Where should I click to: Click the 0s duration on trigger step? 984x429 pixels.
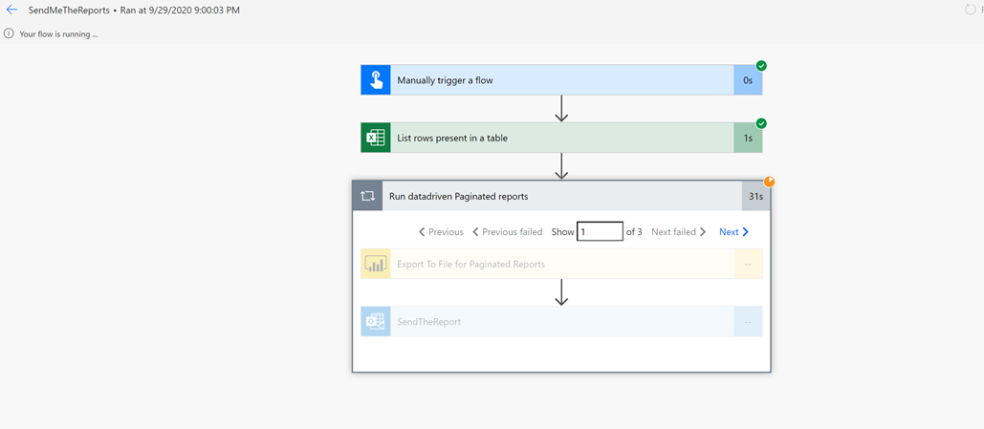tap(748, 80)
